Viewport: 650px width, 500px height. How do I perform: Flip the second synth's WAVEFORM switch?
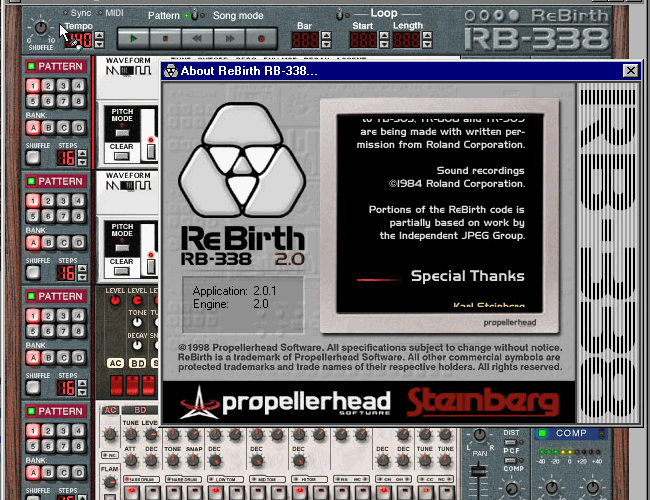point(128,186)
